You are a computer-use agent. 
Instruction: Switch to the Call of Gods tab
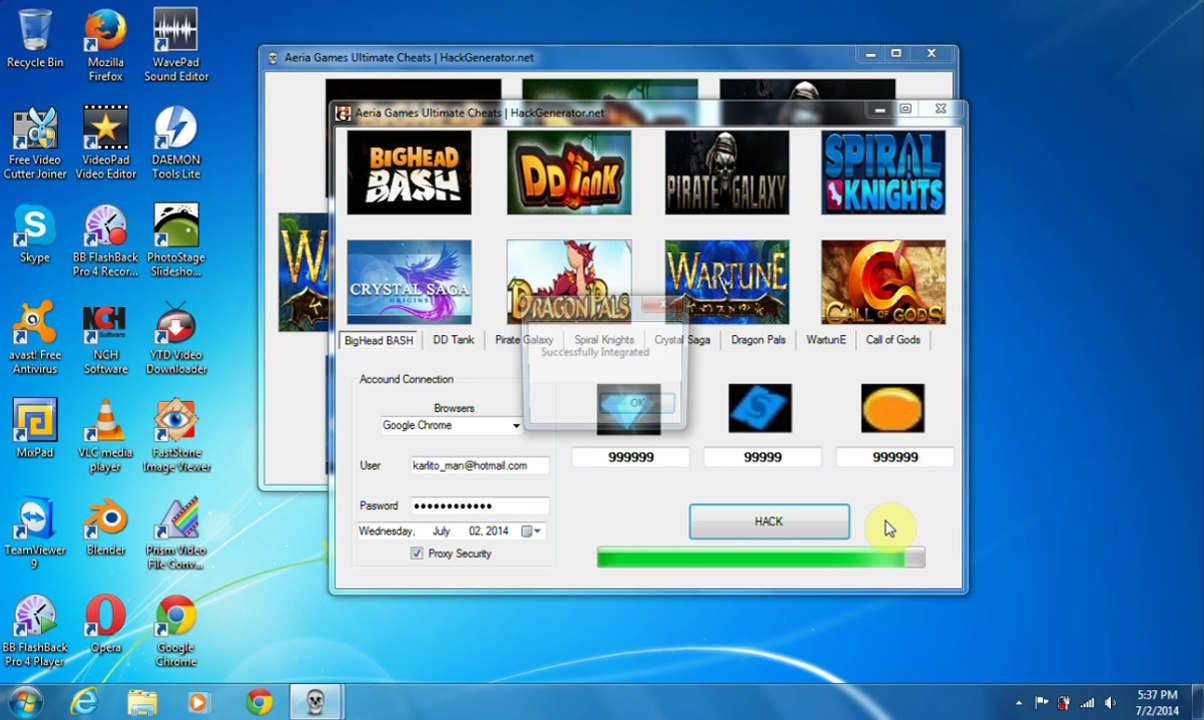point(893,340)
